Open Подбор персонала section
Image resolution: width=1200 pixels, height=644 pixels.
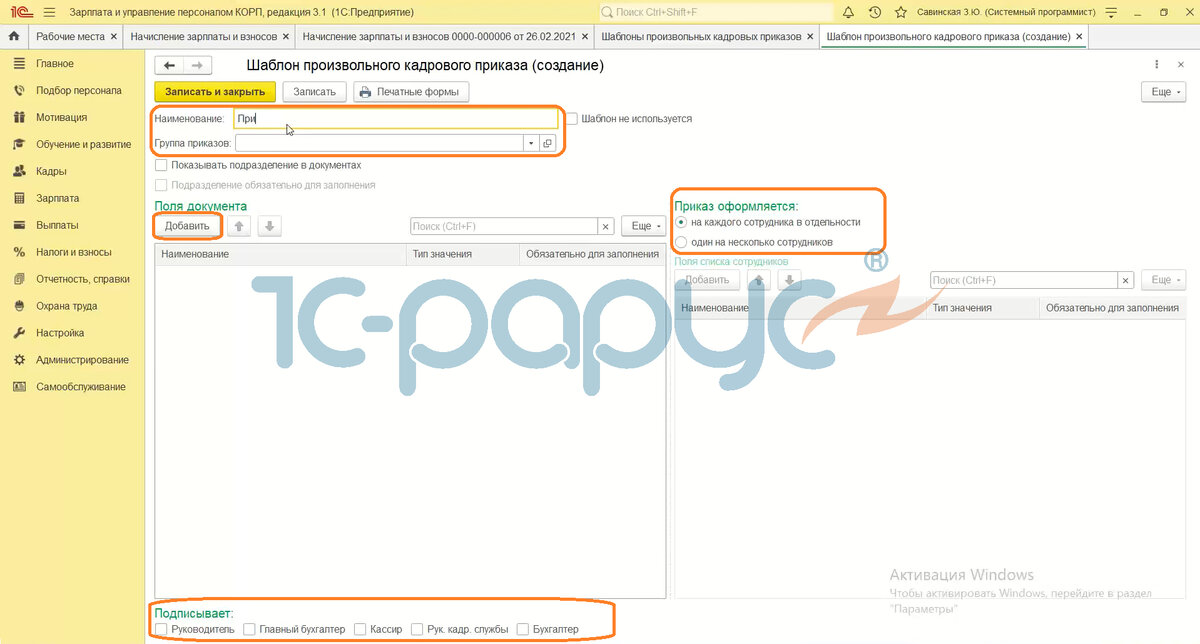click(79, 90)
